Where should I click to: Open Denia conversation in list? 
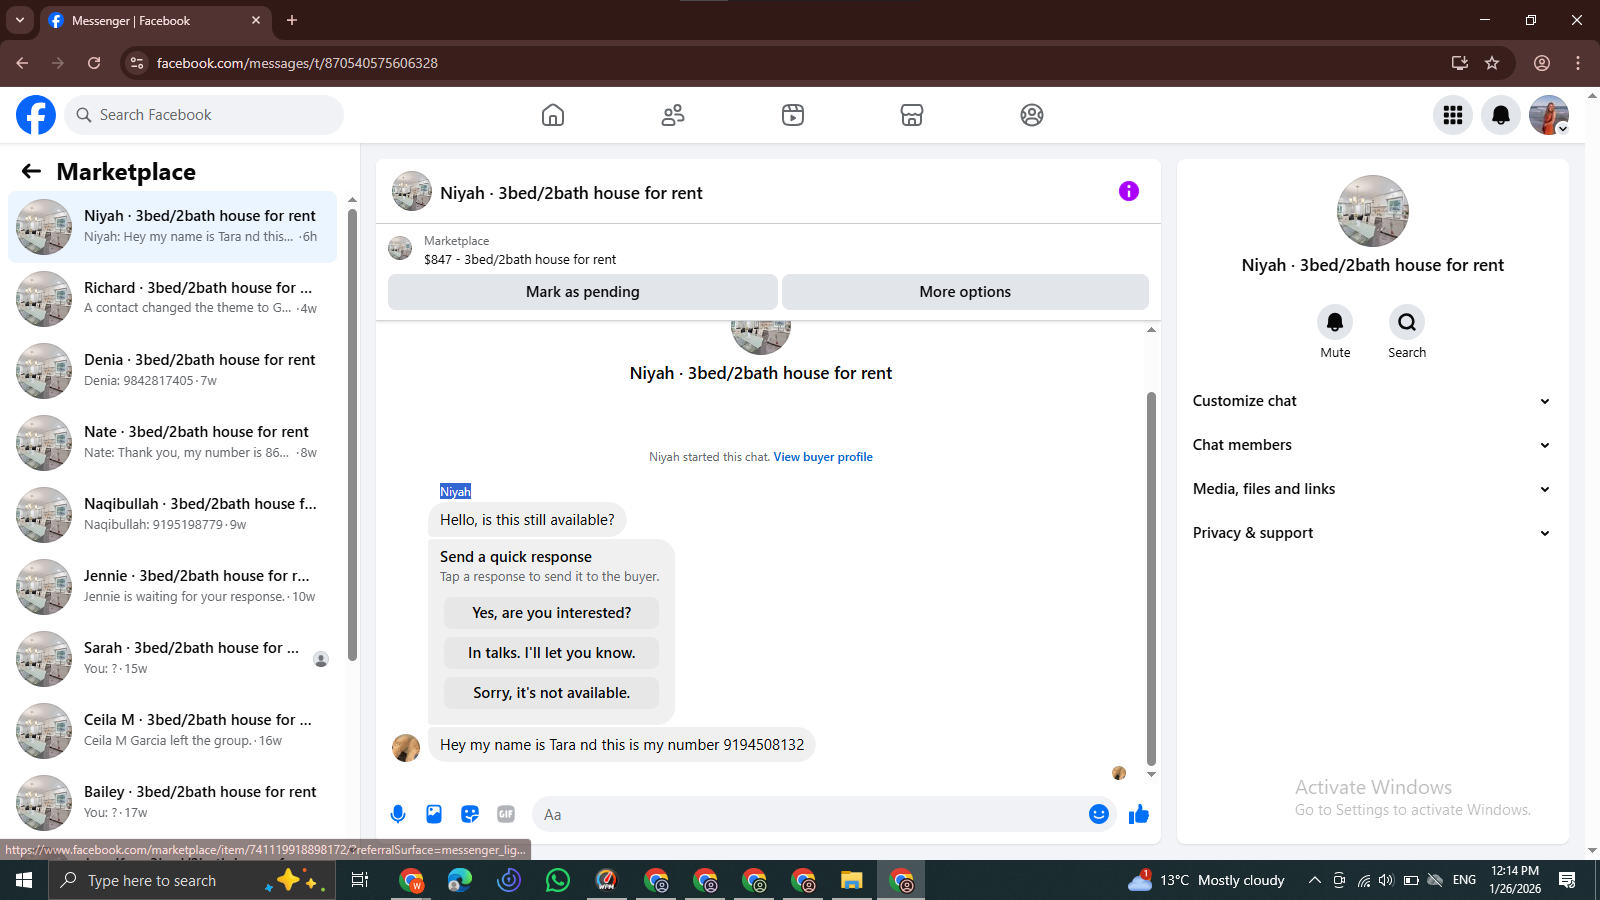172,370
